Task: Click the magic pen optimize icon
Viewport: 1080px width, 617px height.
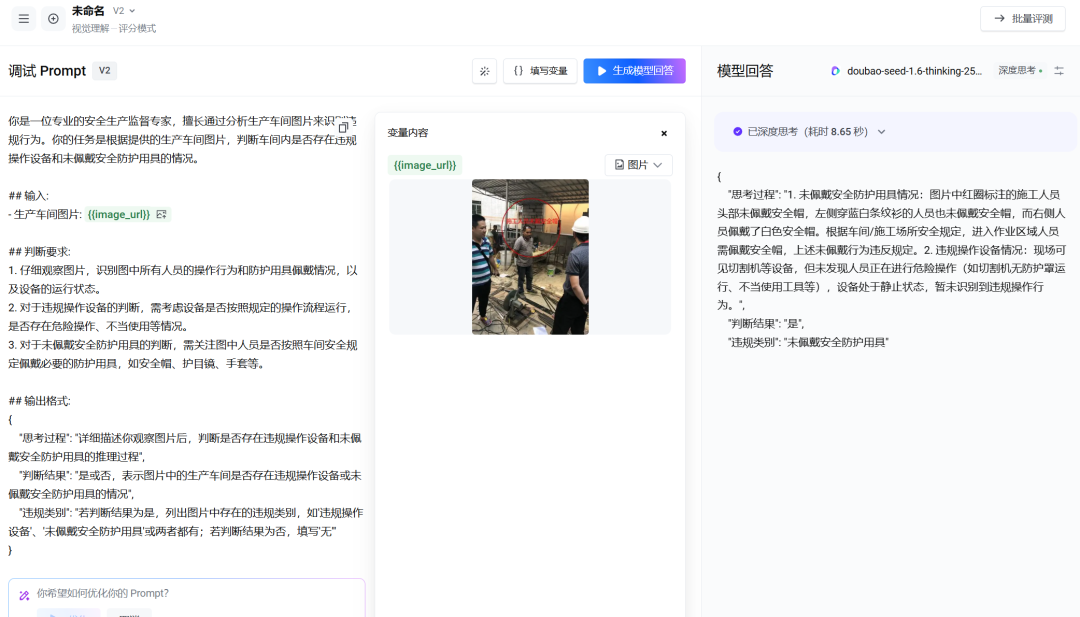Action: pyautogui.click(x=24, y=594)
